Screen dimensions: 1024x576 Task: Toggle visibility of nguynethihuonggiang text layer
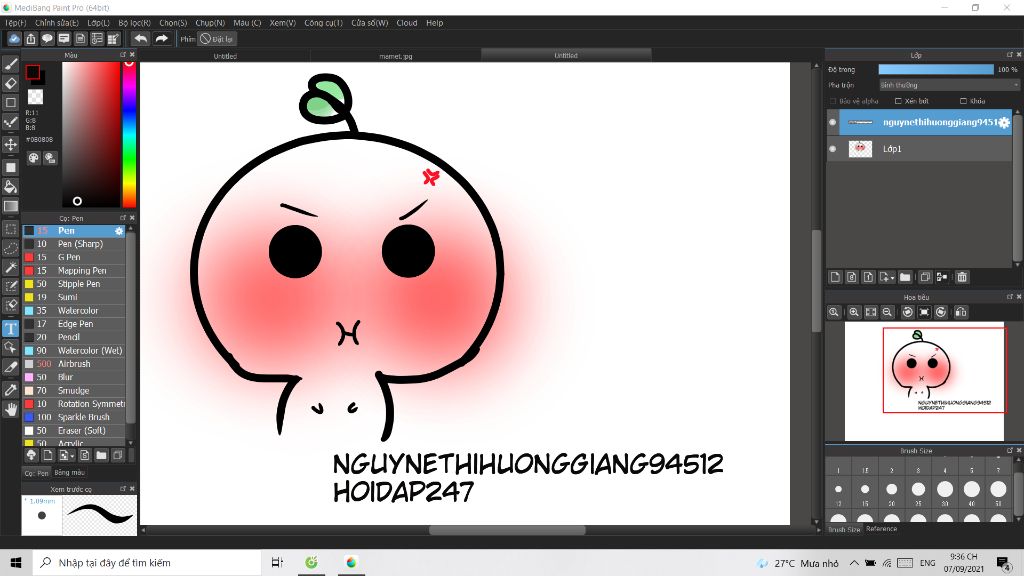pyautogui.click(x=833, y=122)
